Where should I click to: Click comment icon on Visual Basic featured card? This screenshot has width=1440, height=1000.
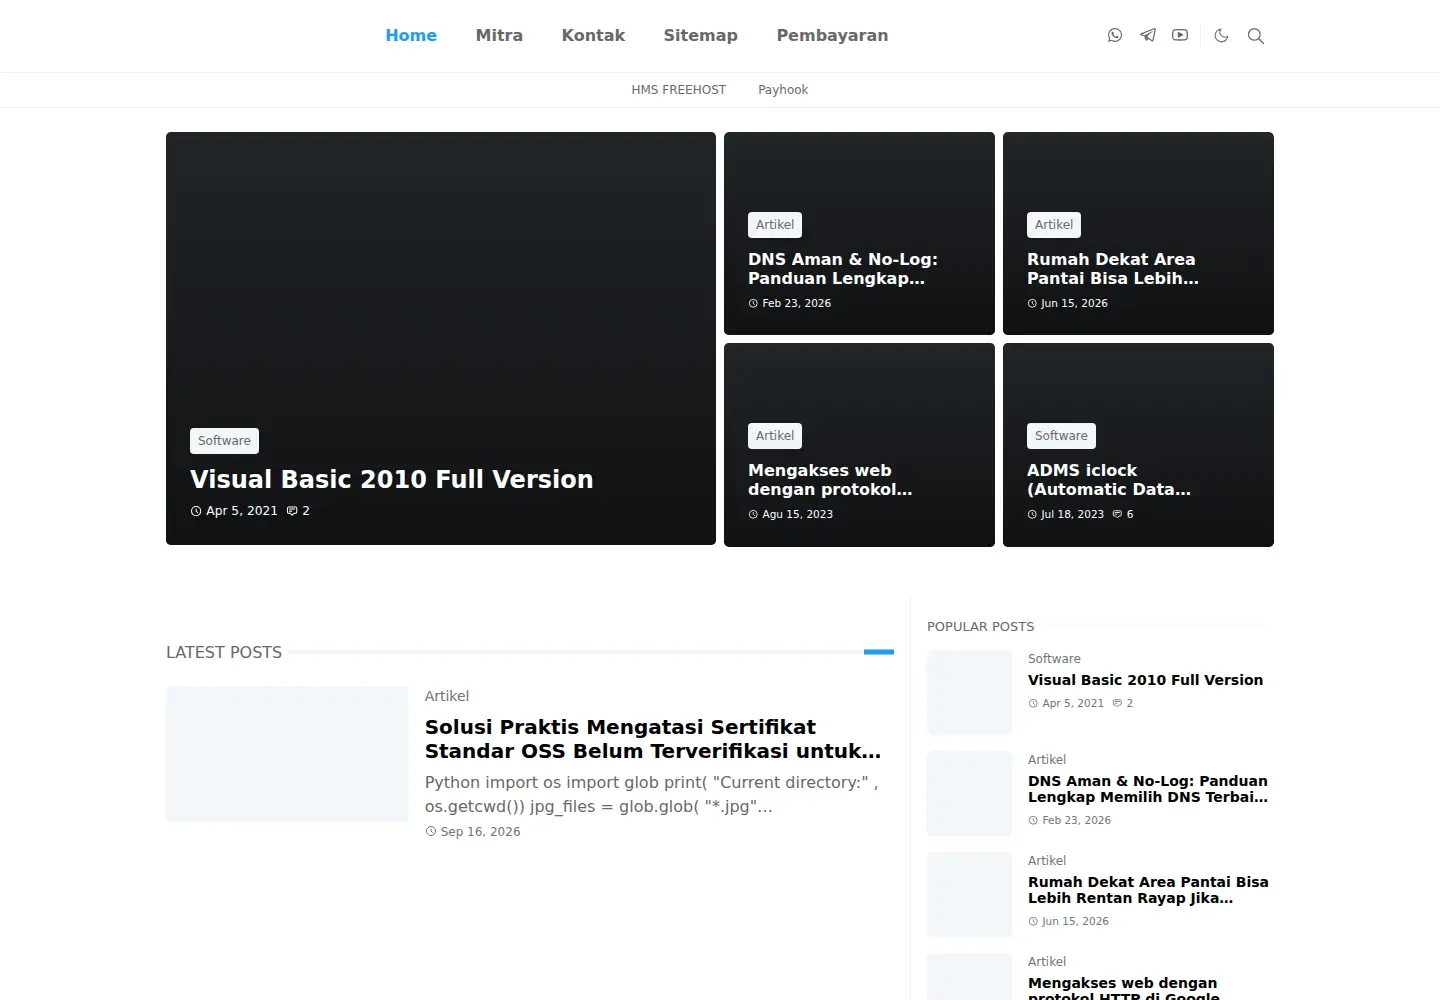coord(292,511)
